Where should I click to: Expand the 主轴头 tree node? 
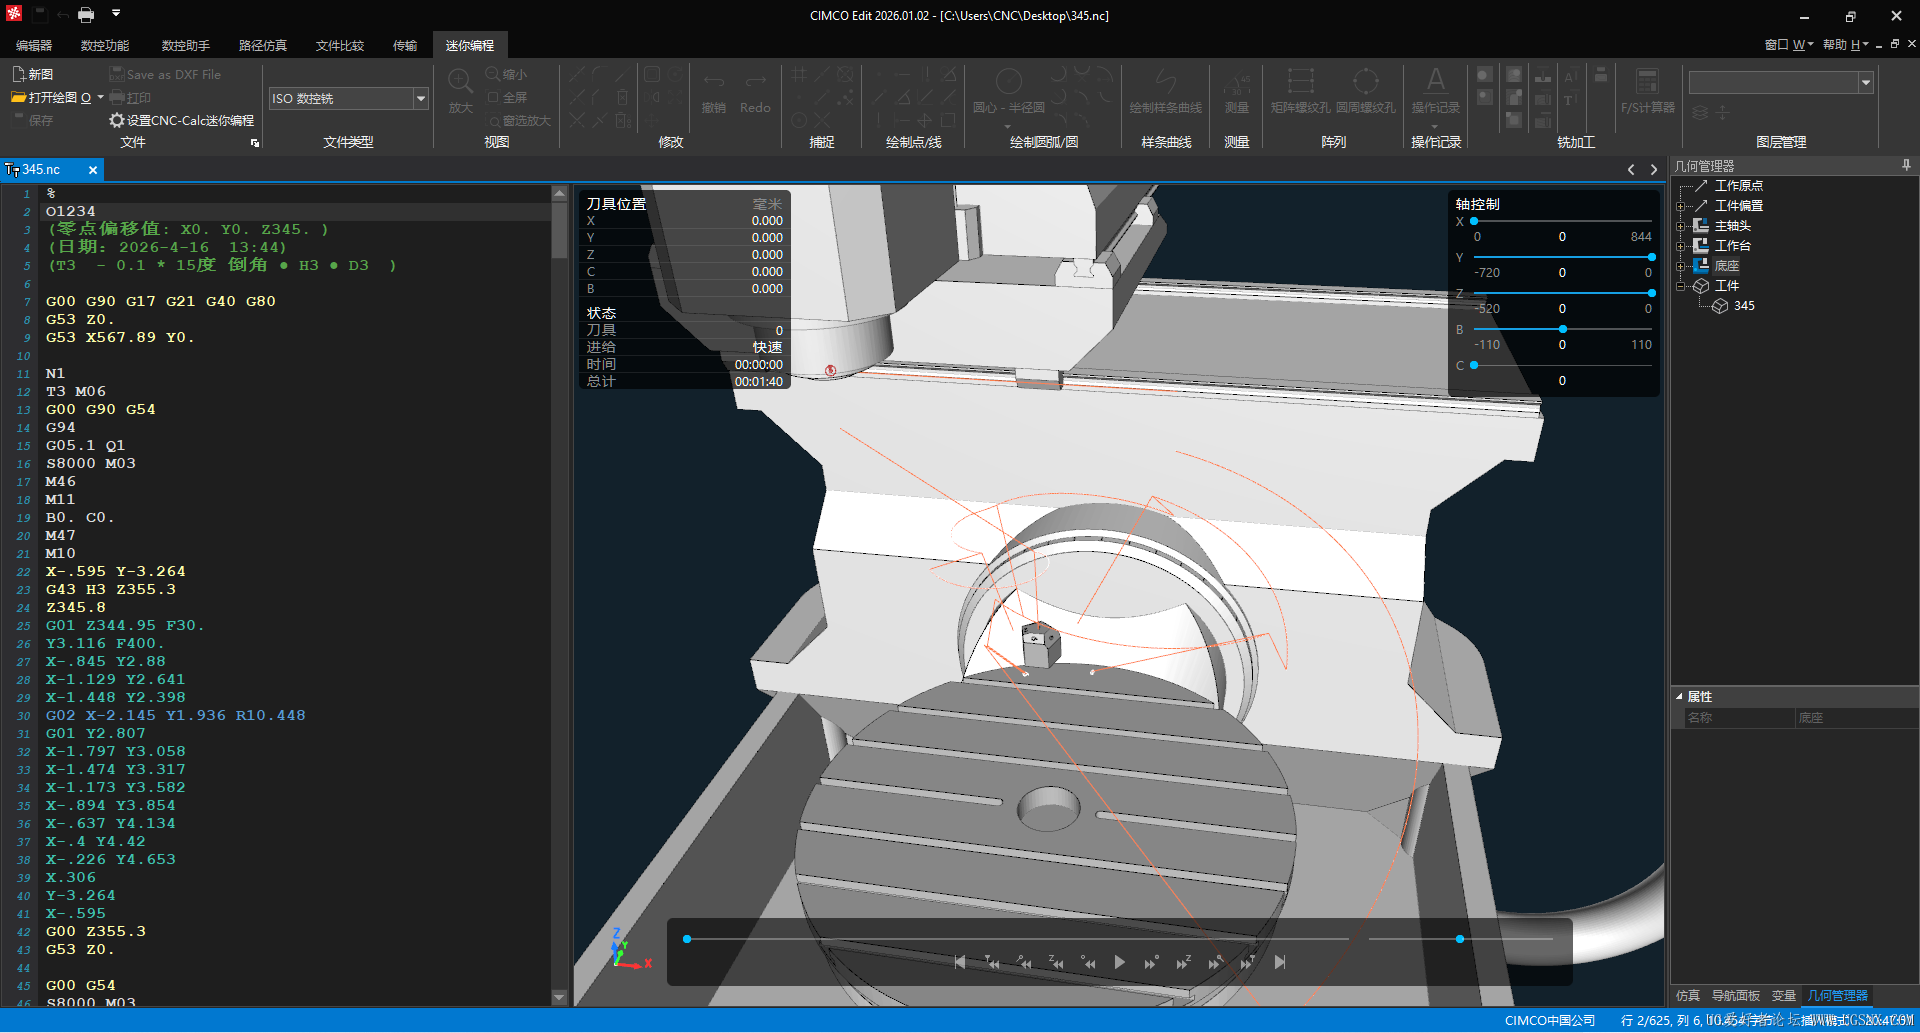[x=1681, y=226]
